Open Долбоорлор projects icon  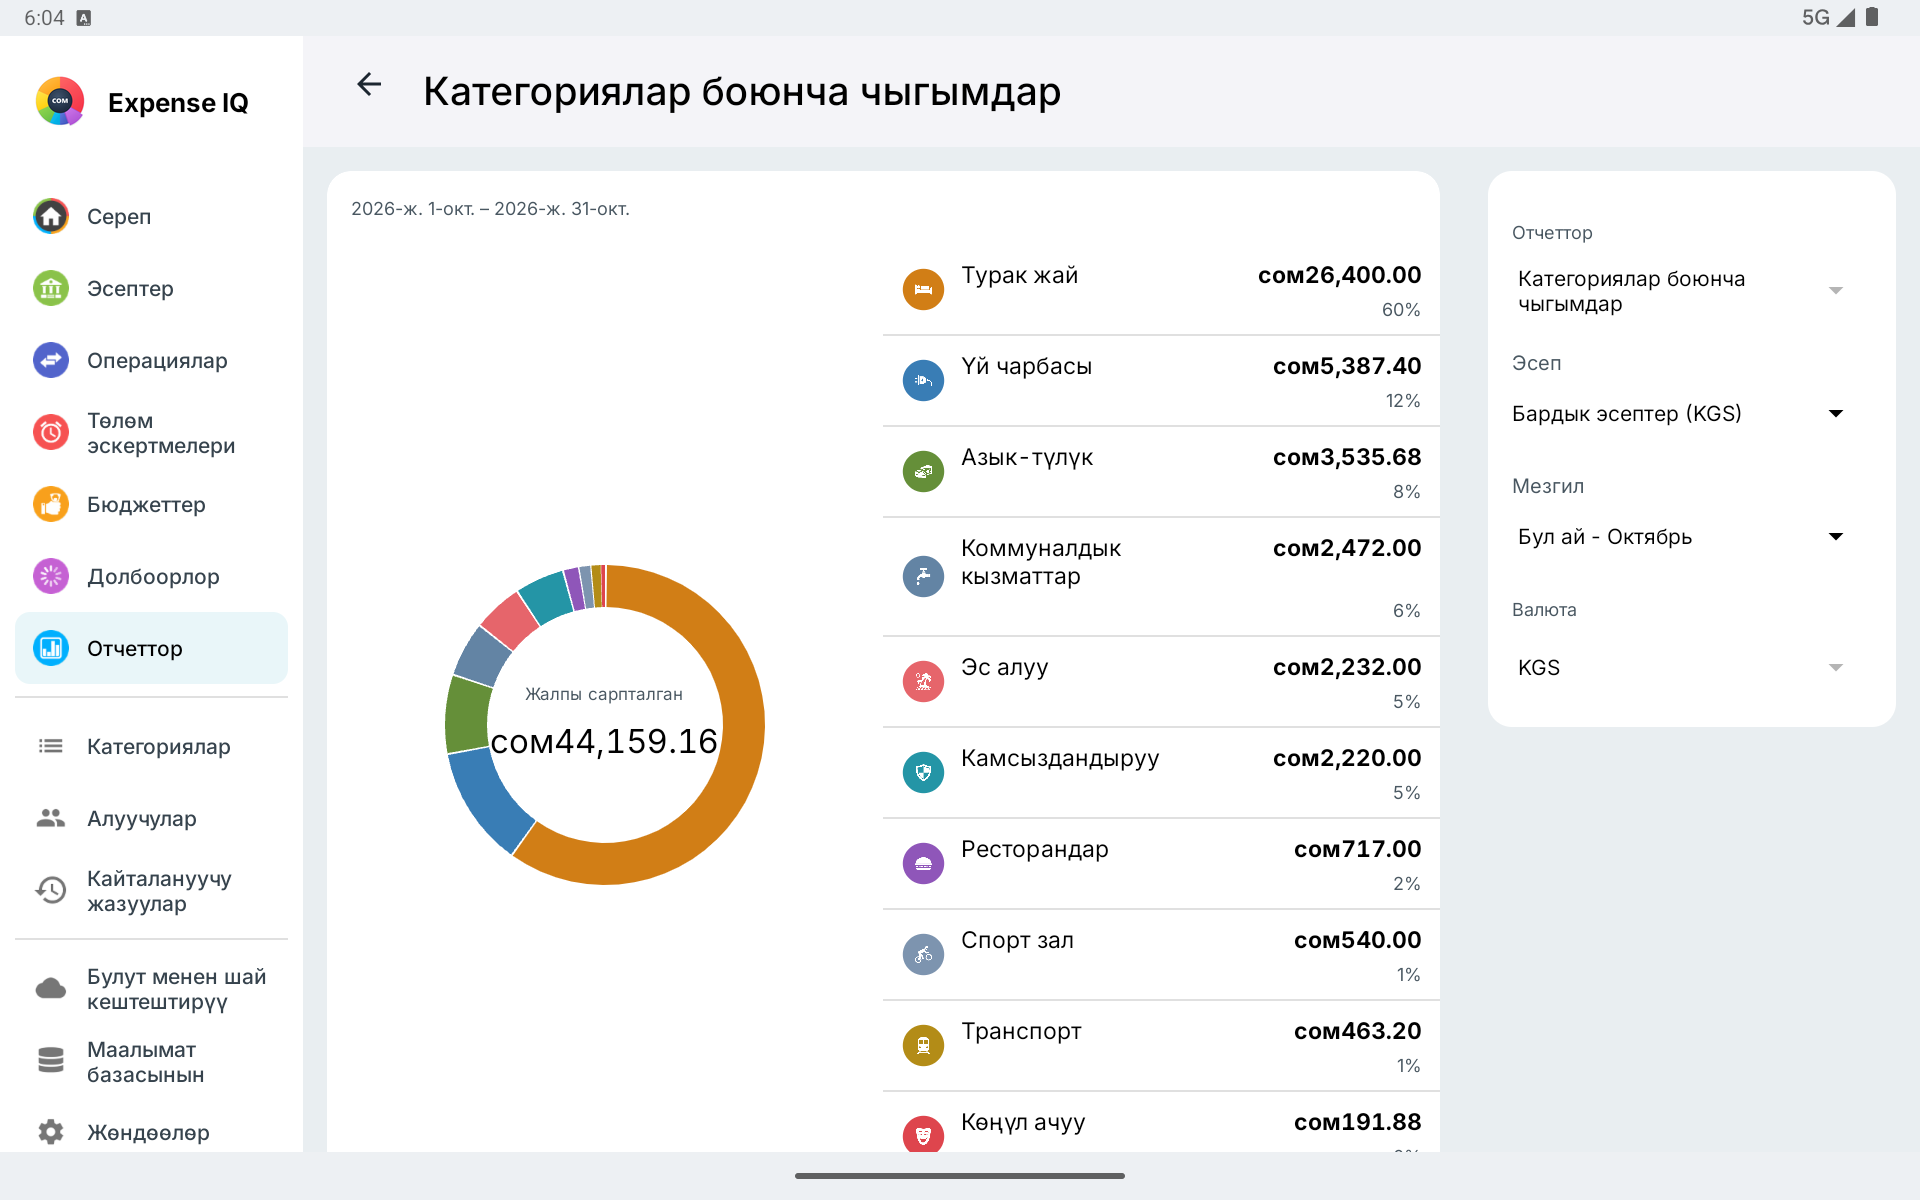51,576
